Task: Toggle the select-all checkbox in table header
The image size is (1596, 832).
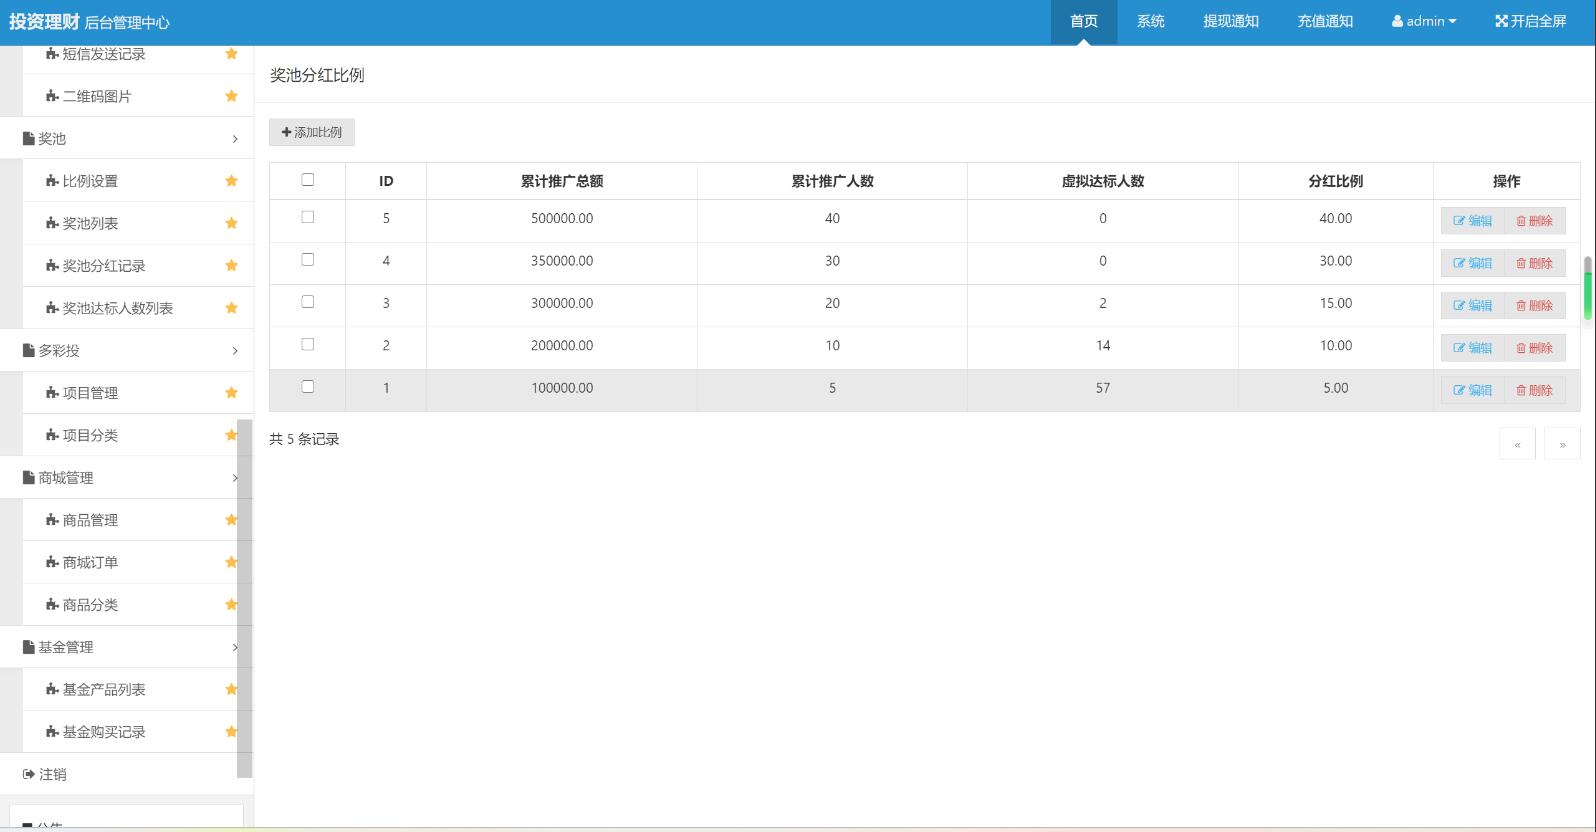Action: tap(308, 180)
